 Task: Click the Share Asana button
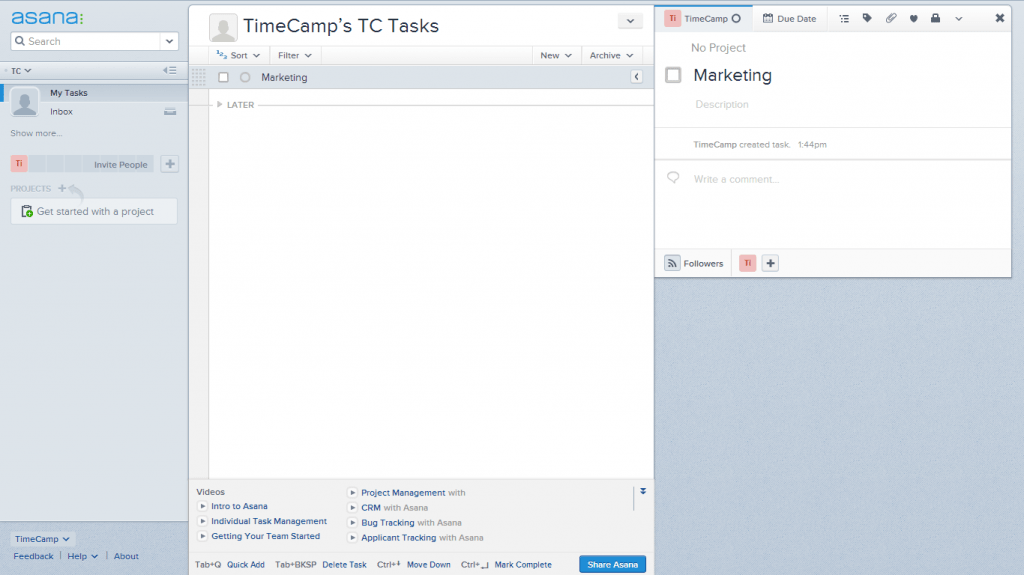point(613,565)
